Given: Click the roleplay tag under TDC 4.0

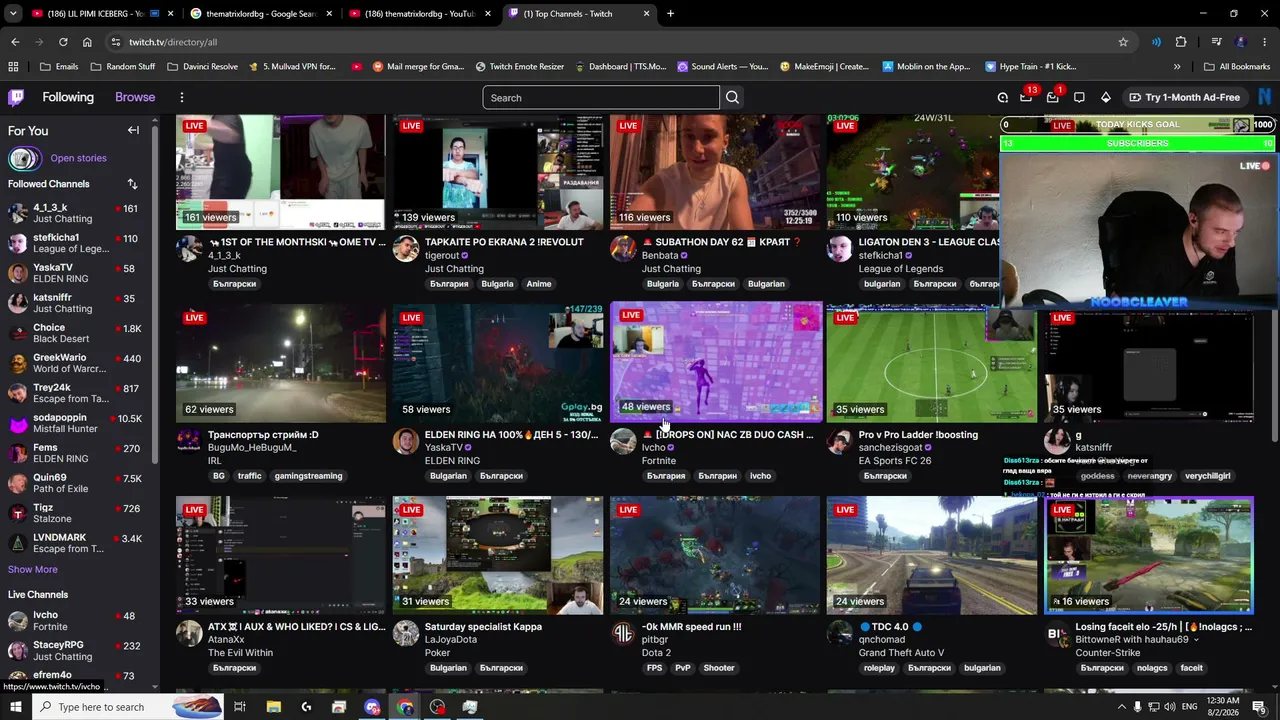Looking at the screenshot, I should pos(880,668).
